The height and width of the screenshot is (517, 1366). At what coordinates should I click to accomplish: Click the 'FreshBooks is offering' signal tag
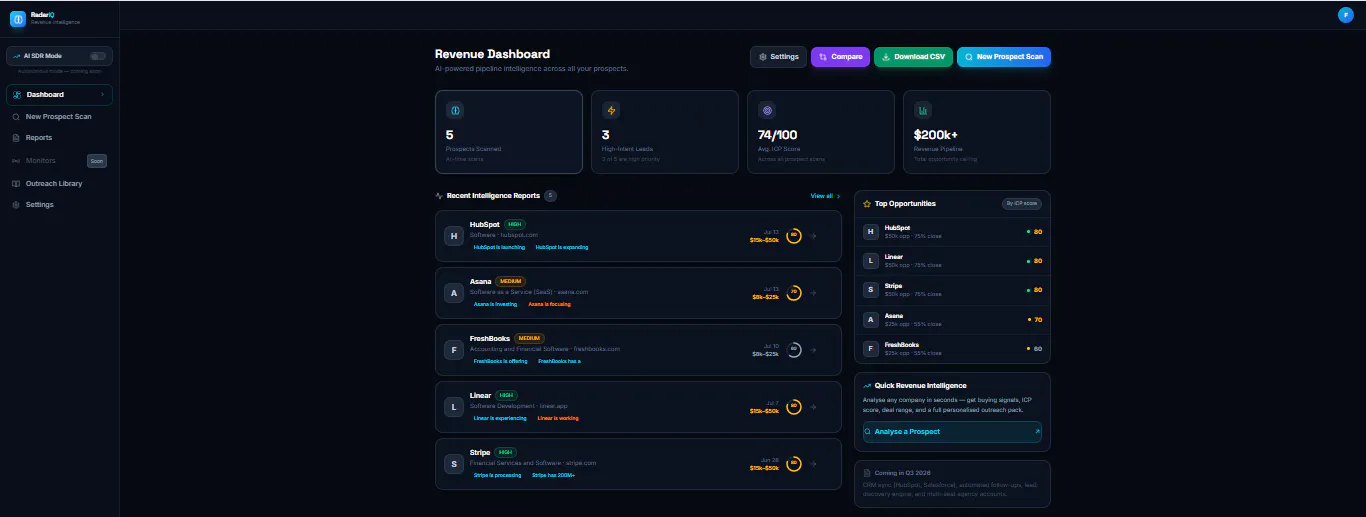coord(500,361)
